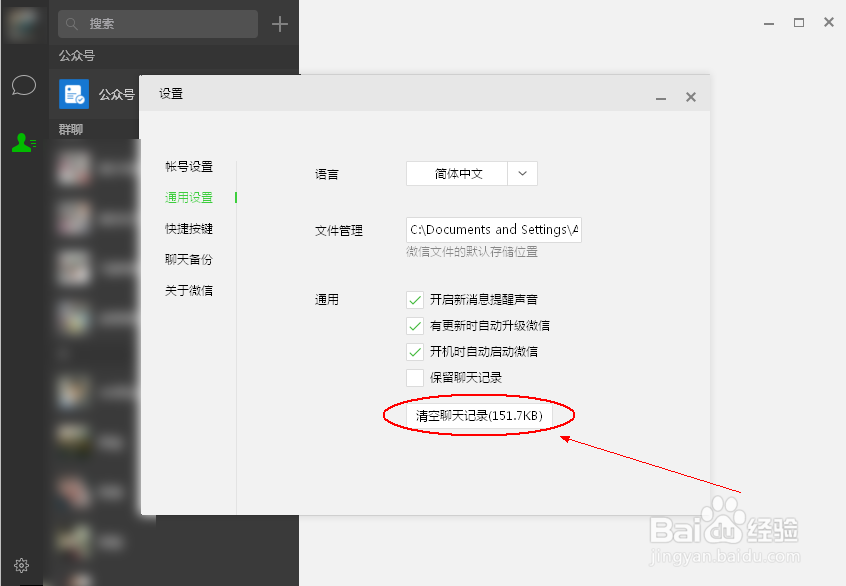This screenshot has width=846, height=586.
Task: Disable 开机时自动启动微信 checkbox
Action: (415, 352)
